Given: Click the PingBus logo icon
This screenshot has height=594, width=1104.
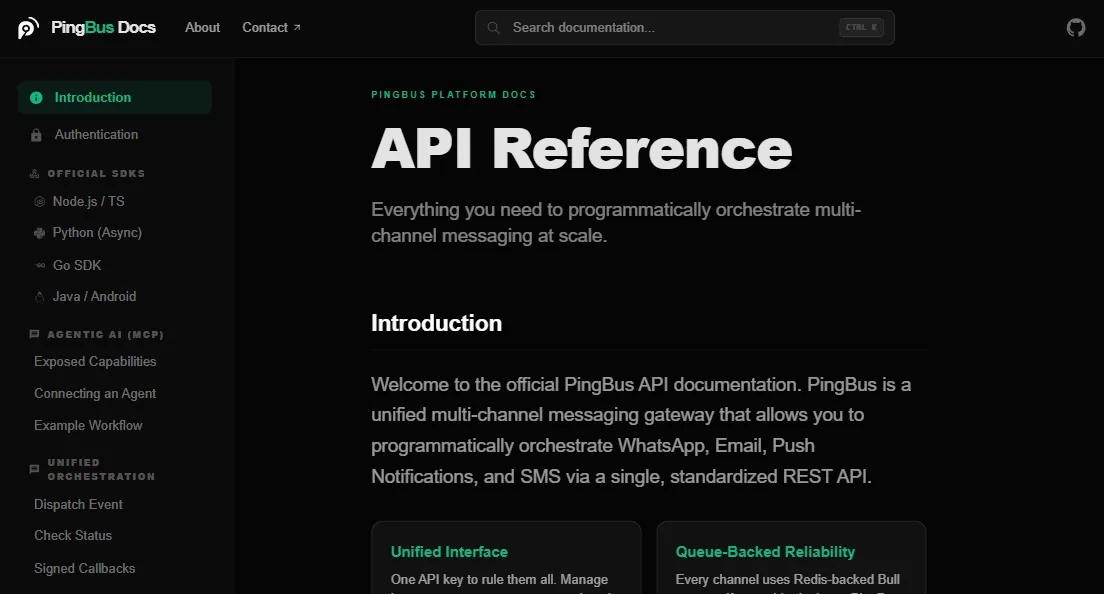Looking at the screenshot, I should pos(28,28).
